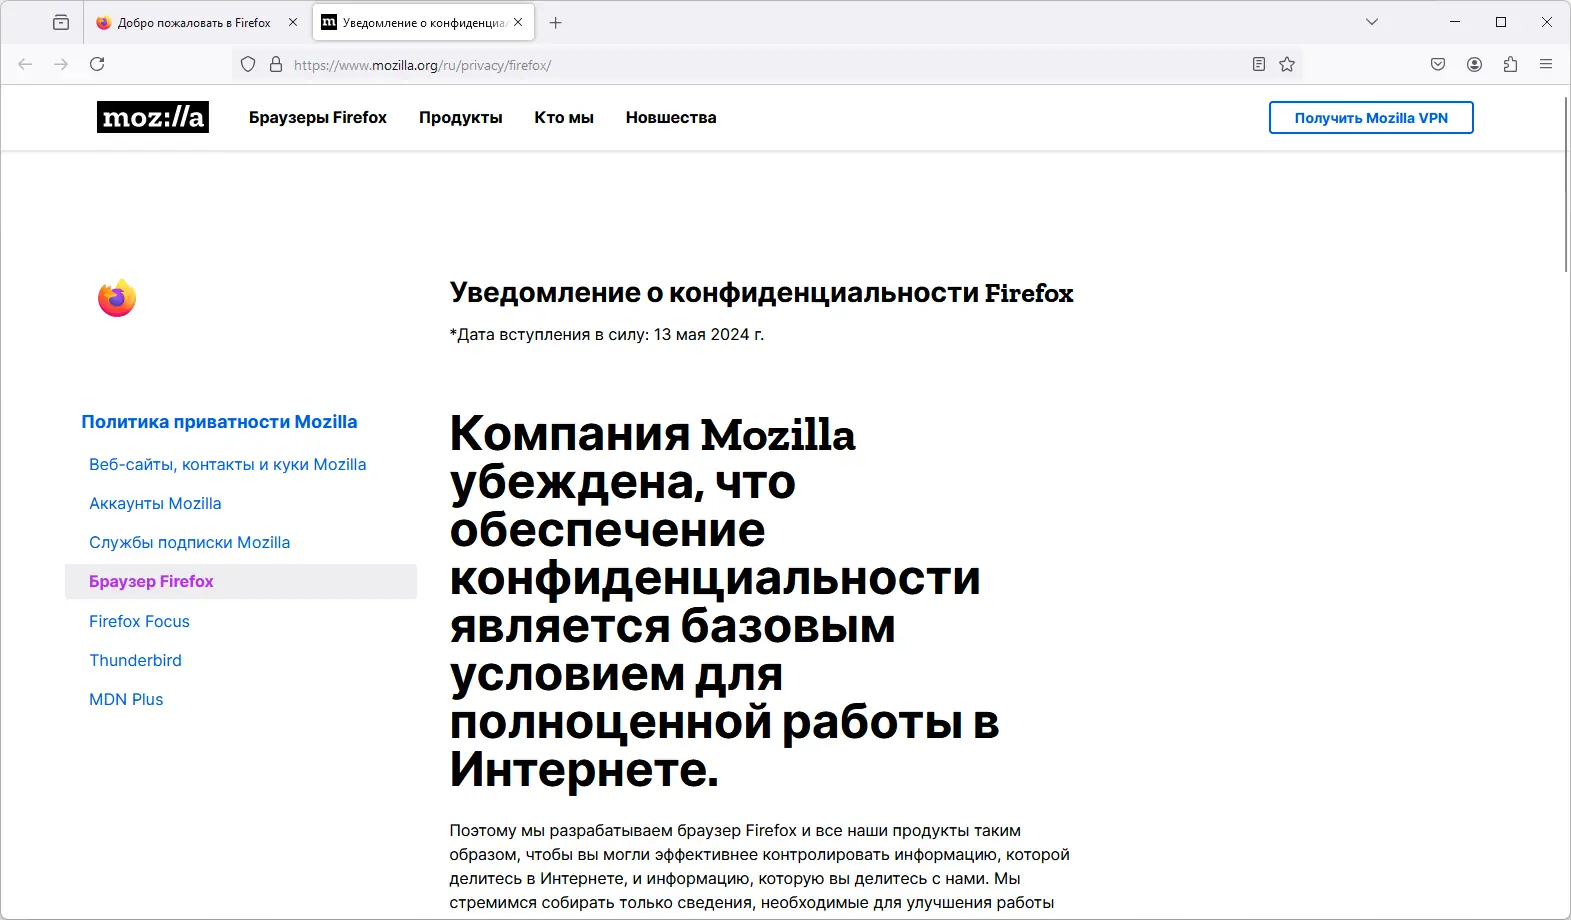Show site security lock info

[x=276, y=64]
